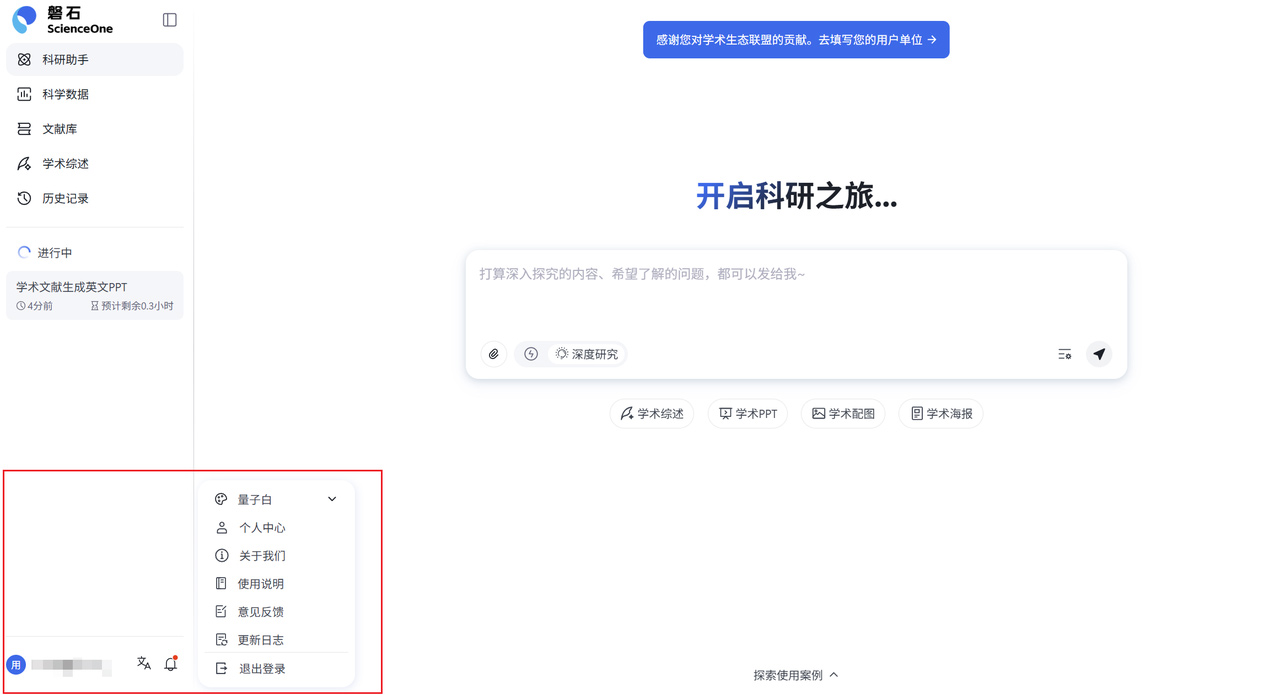
Task: Expand the 量子白 model dropdown
Action: (331, 498)
